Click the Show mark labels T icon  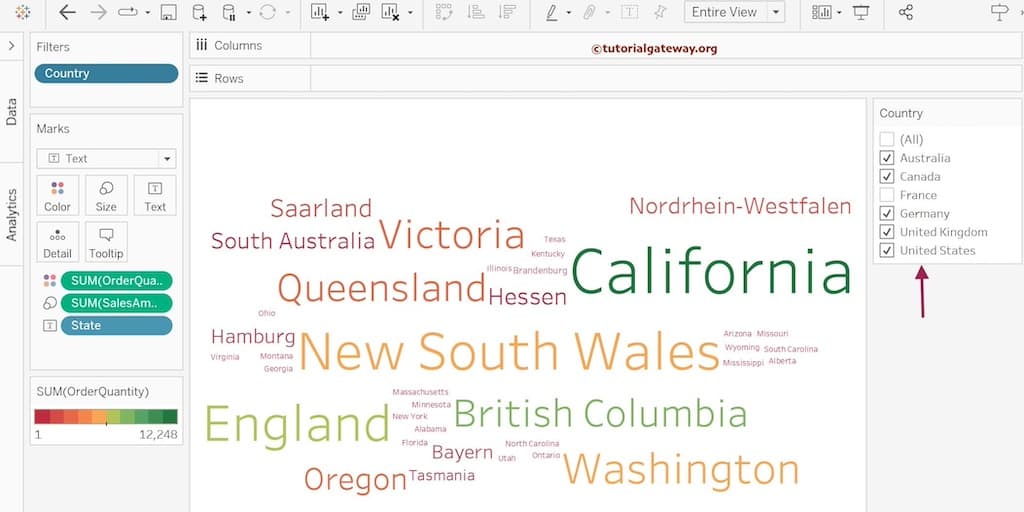click(630, 12)
